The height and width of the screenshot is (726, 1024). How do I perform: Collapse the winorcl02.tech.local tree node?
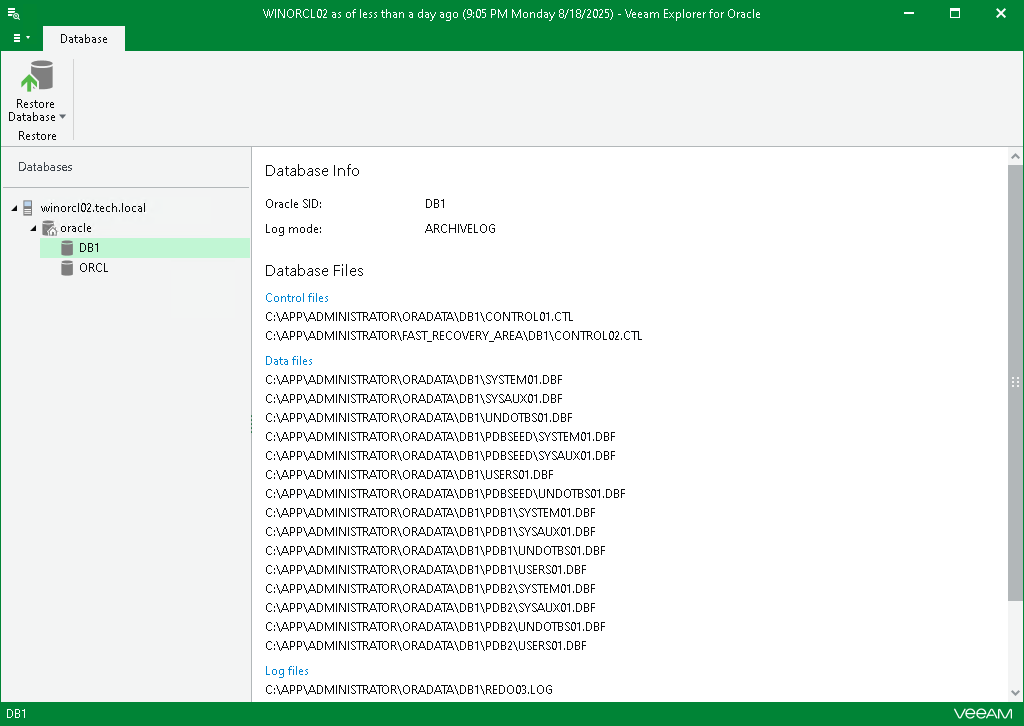pos(14,208)
